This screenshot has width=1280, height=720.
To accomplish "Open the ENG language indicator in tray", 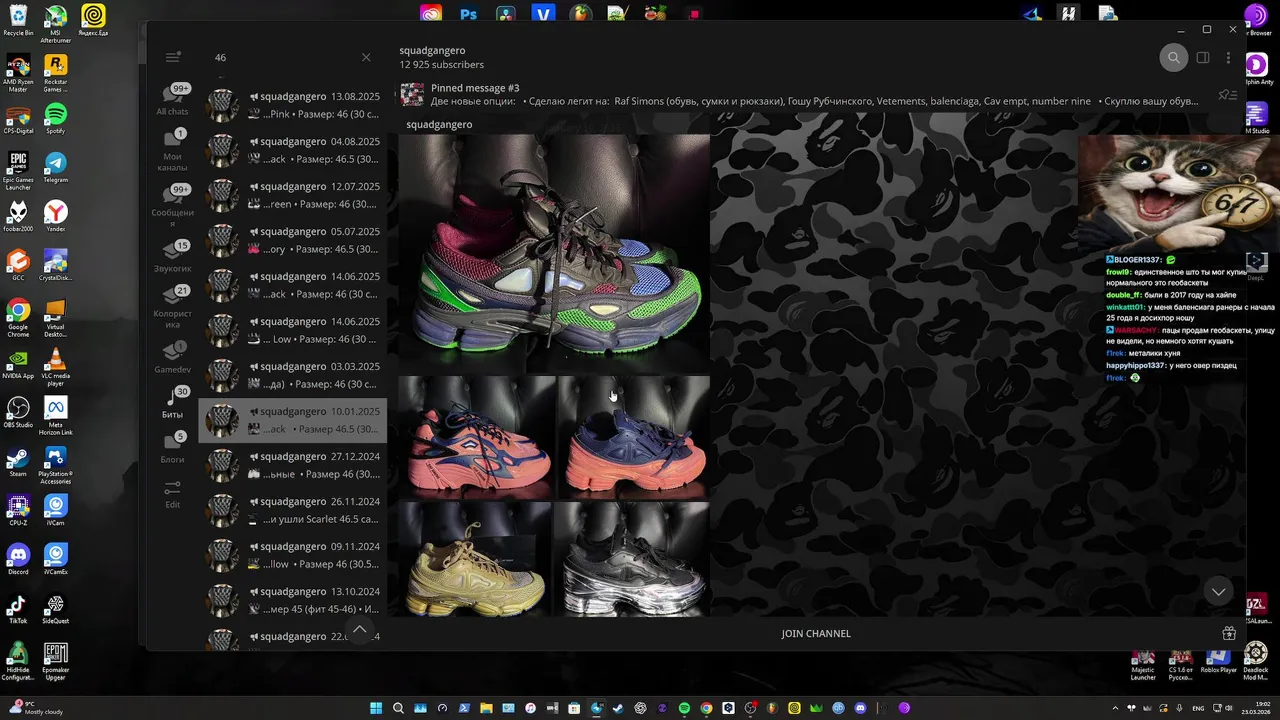I will (x=1198, y=708).
